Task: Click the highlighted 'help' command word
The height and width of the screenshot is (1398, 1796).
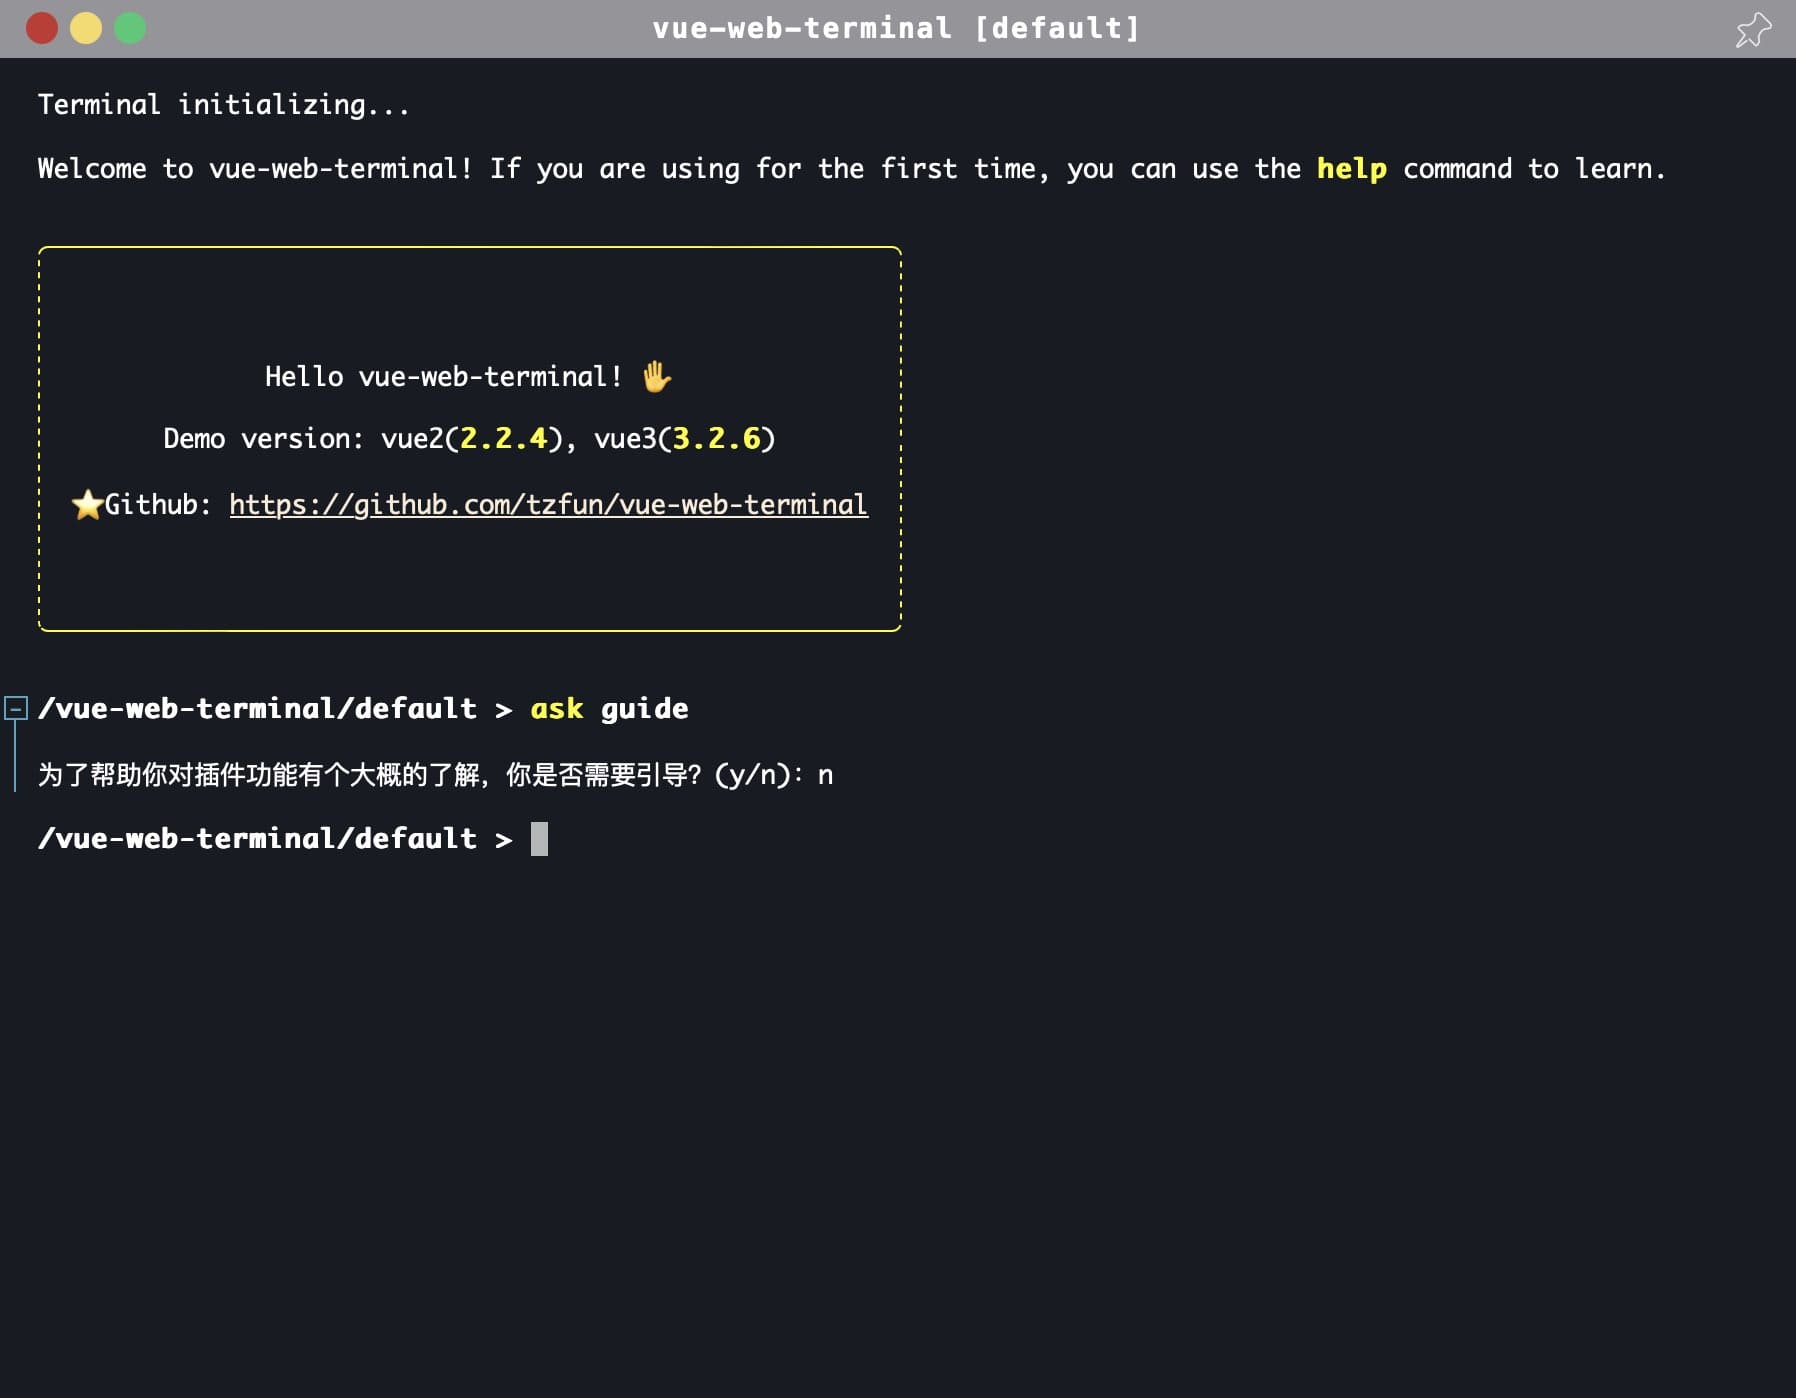Action: 1351,169
